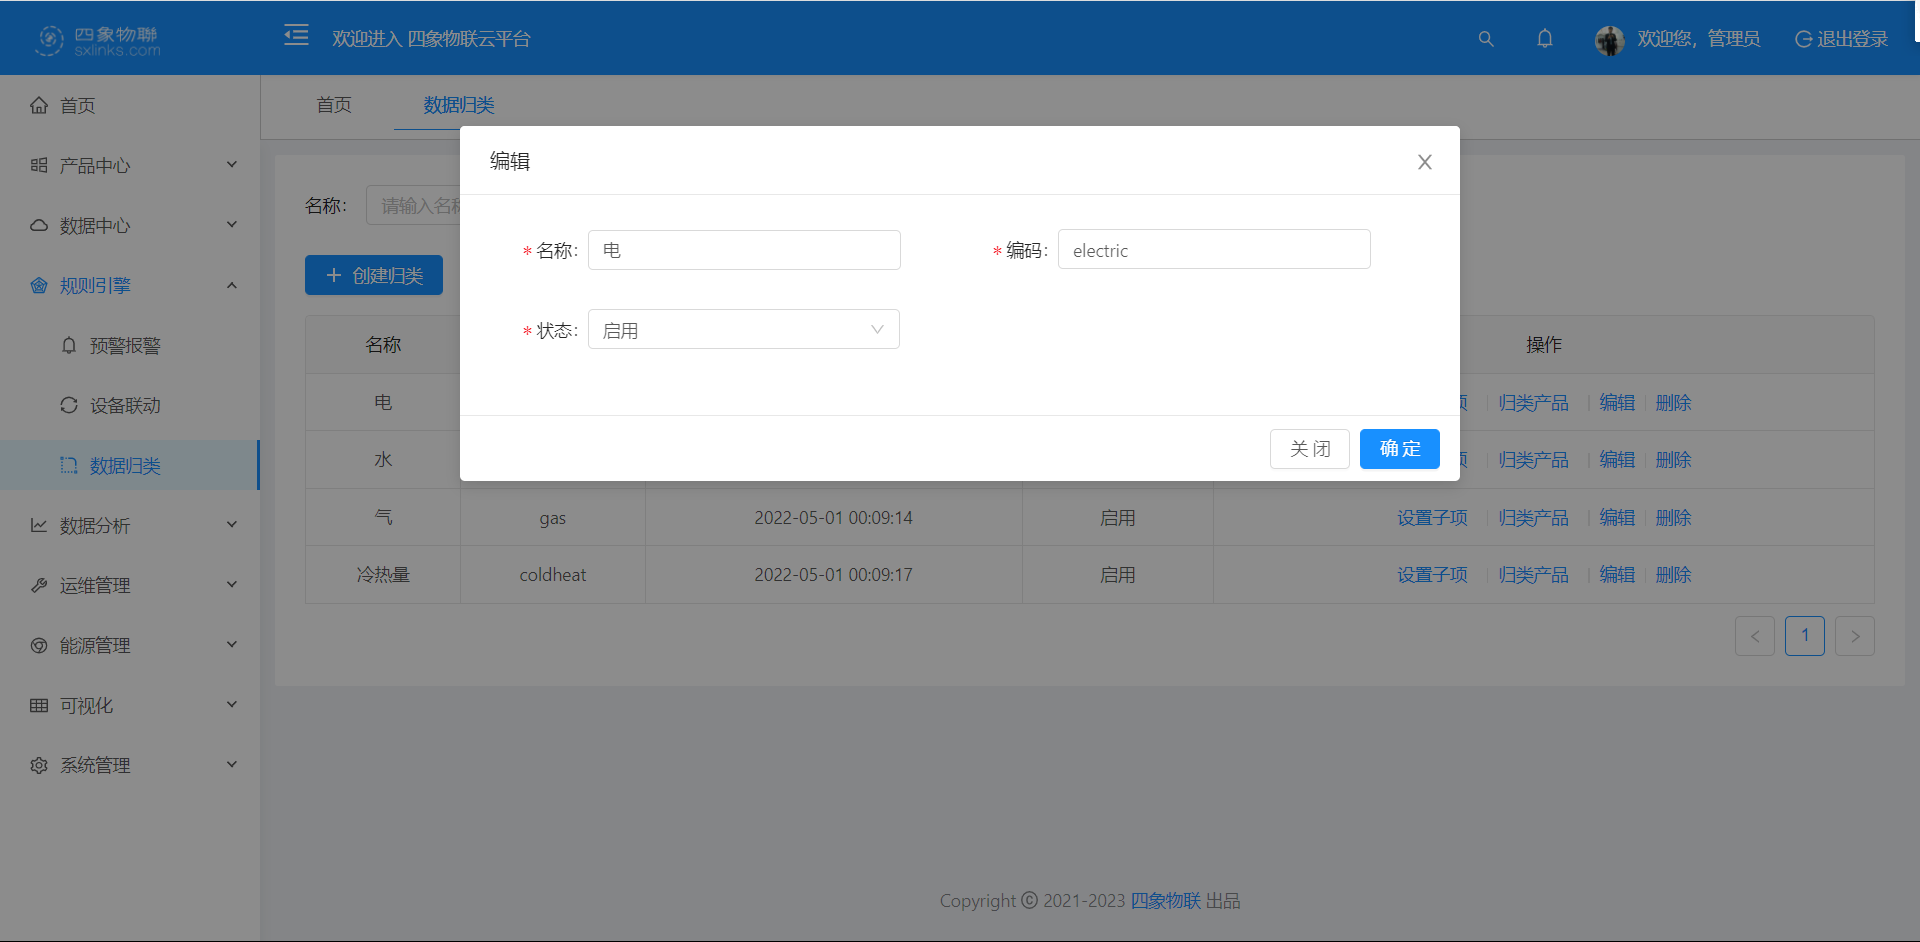Select 数据归类 in the sidebar menu
Viewport: 1920px width, 942px height.
[125, 466]
